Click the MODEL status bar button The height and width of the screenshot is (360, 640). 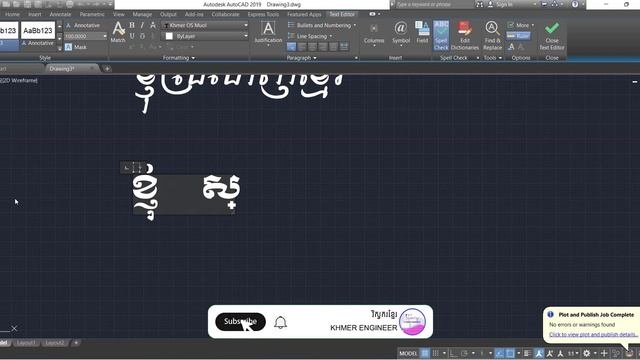click(x=408, y=353)
